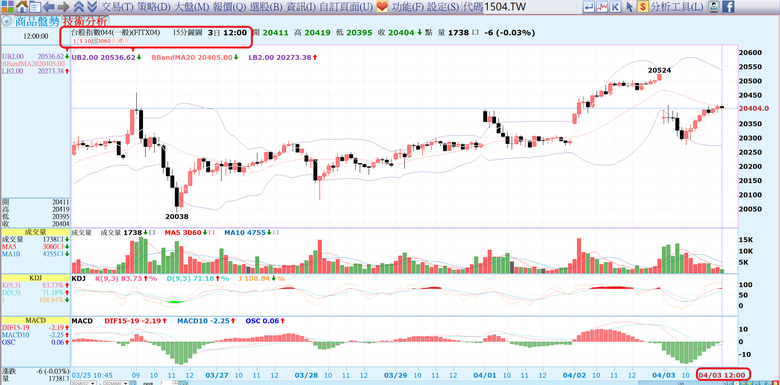Open the Facebook icon
Screen dimensions: 780x385
(x=728, y=6)
